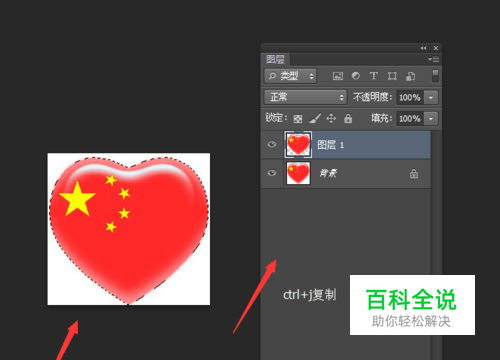
Task: Select the 图层 panel tab
Action: click(x=275, y=60)
